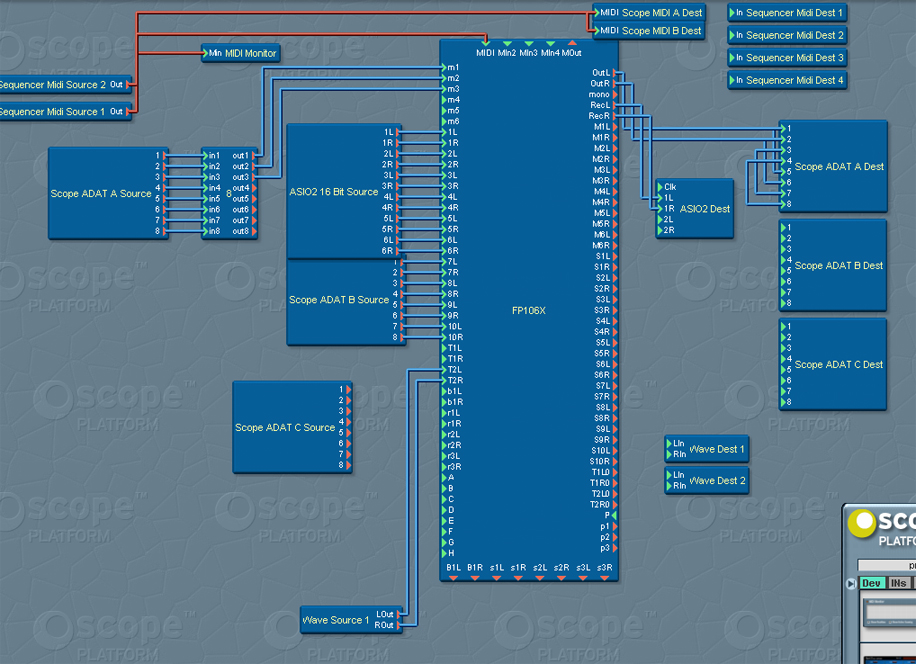
Task: Select the Scope ADAT B Dest module
Action: pos(833,265)
